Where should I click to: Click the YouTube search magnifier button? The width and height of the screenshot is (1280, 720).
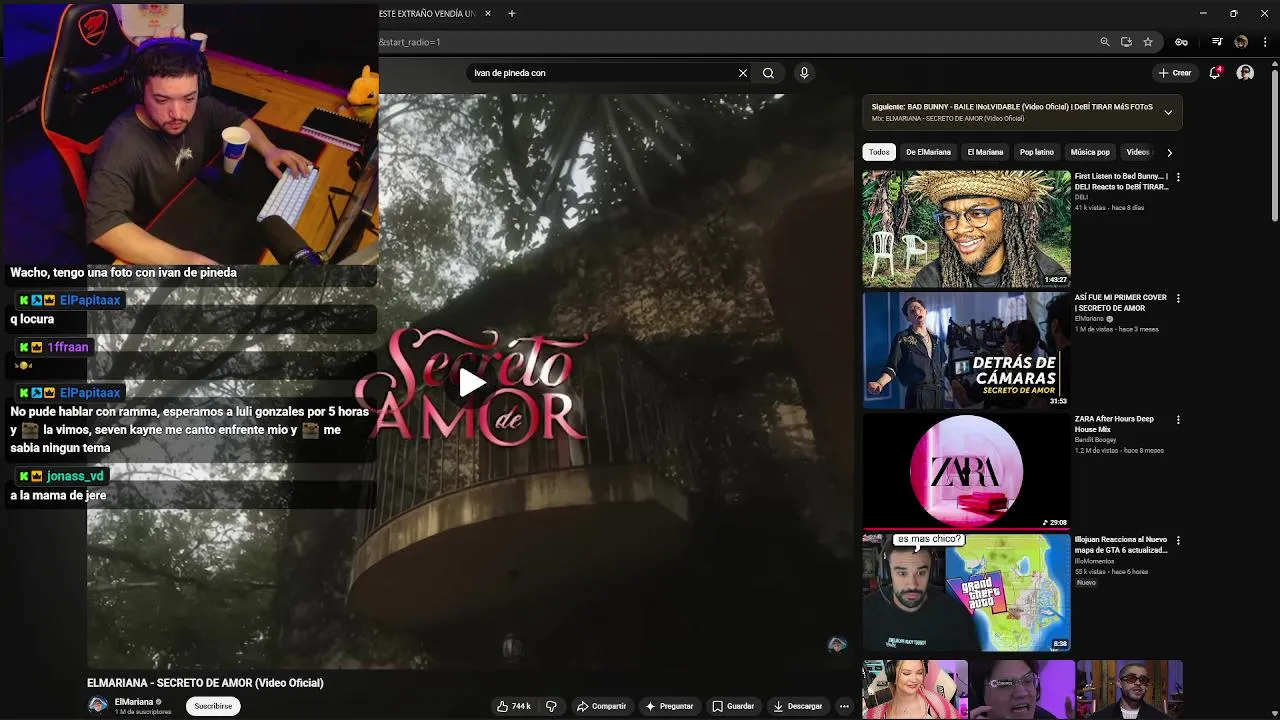pos(768,73)
